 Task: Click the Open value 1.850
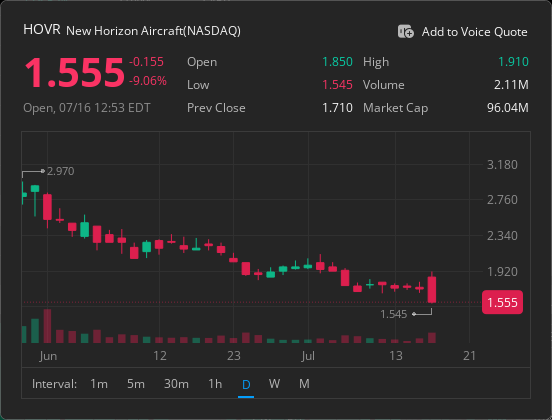pos(337,62)
